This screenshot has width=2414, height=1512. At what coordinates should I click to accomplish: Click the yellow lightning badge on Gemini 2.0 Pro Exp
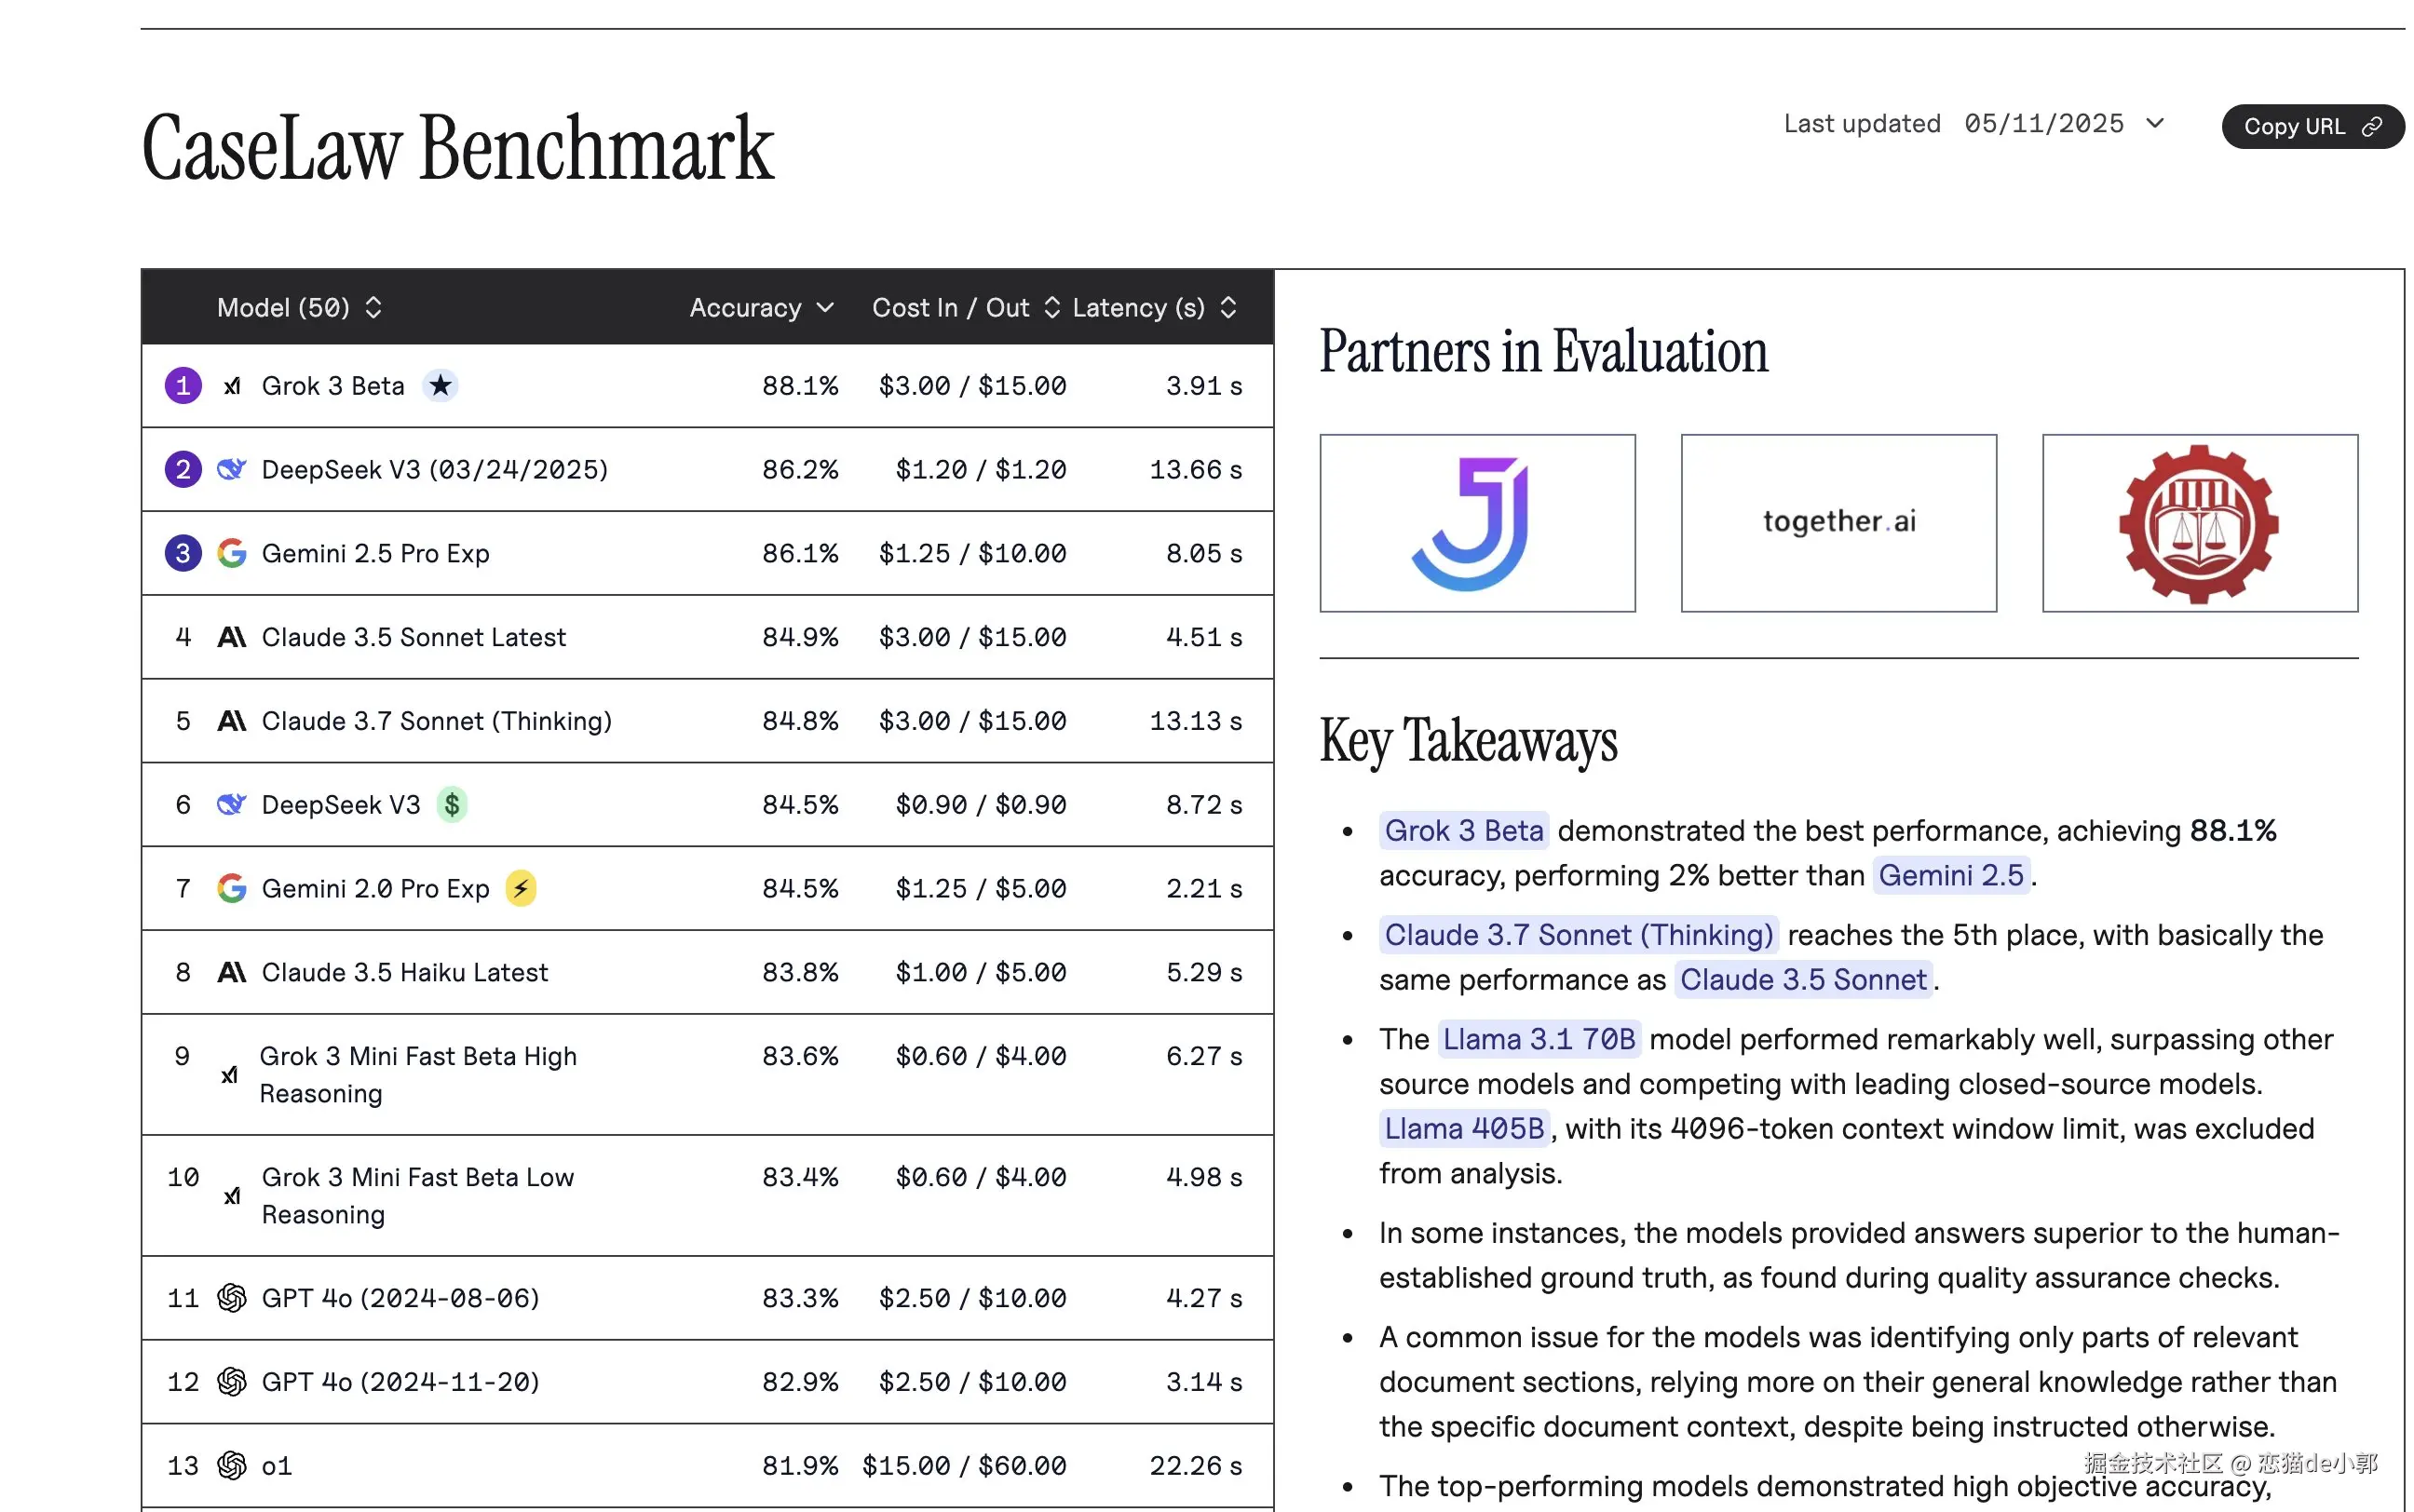(x=520, y=889)
